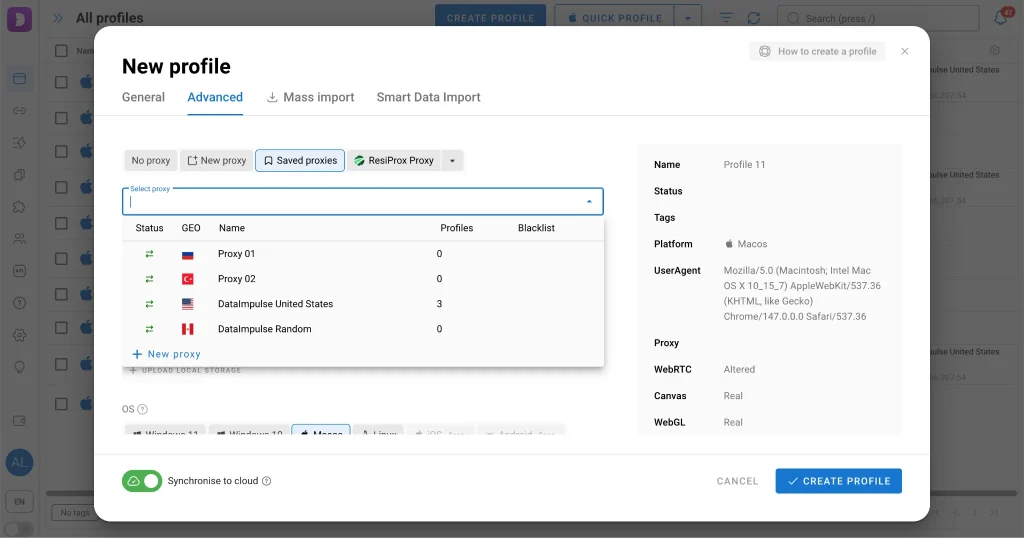
Task: Click the Select proxy input field
Action: click(350, 201)
